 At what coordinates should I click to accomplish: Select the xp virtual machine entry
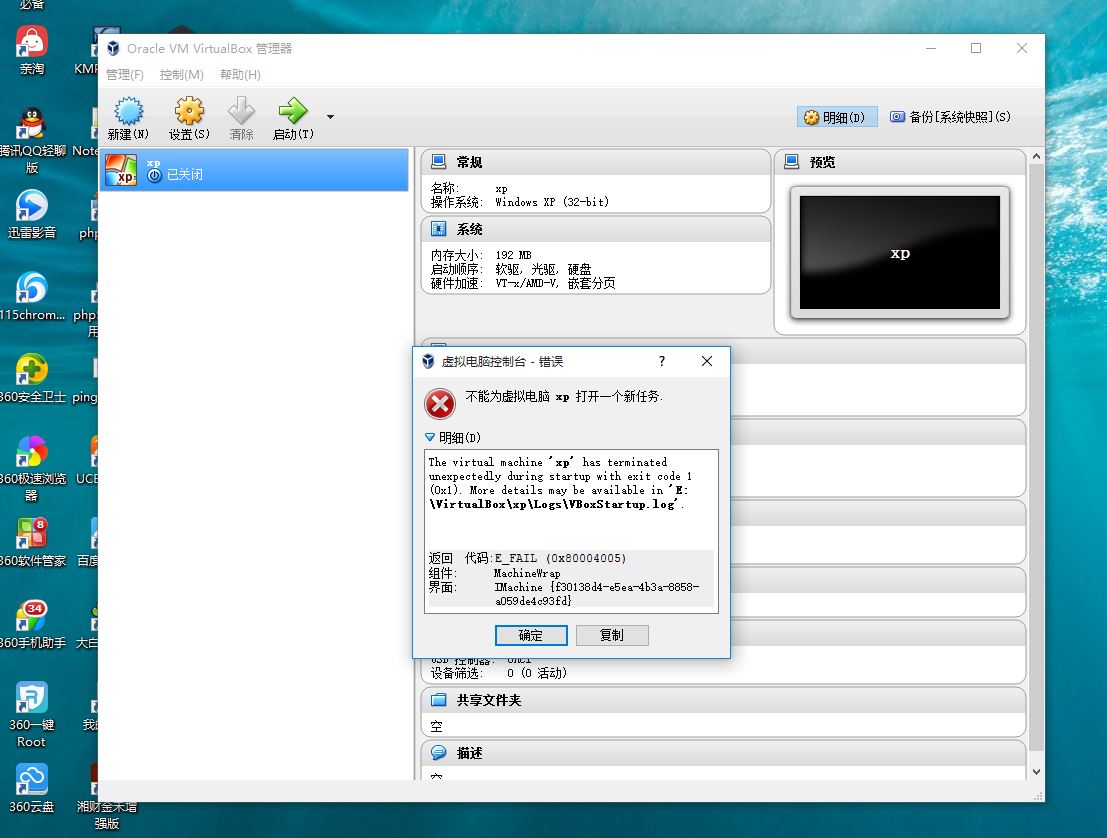pyautogui.click(x=254, y=169)
